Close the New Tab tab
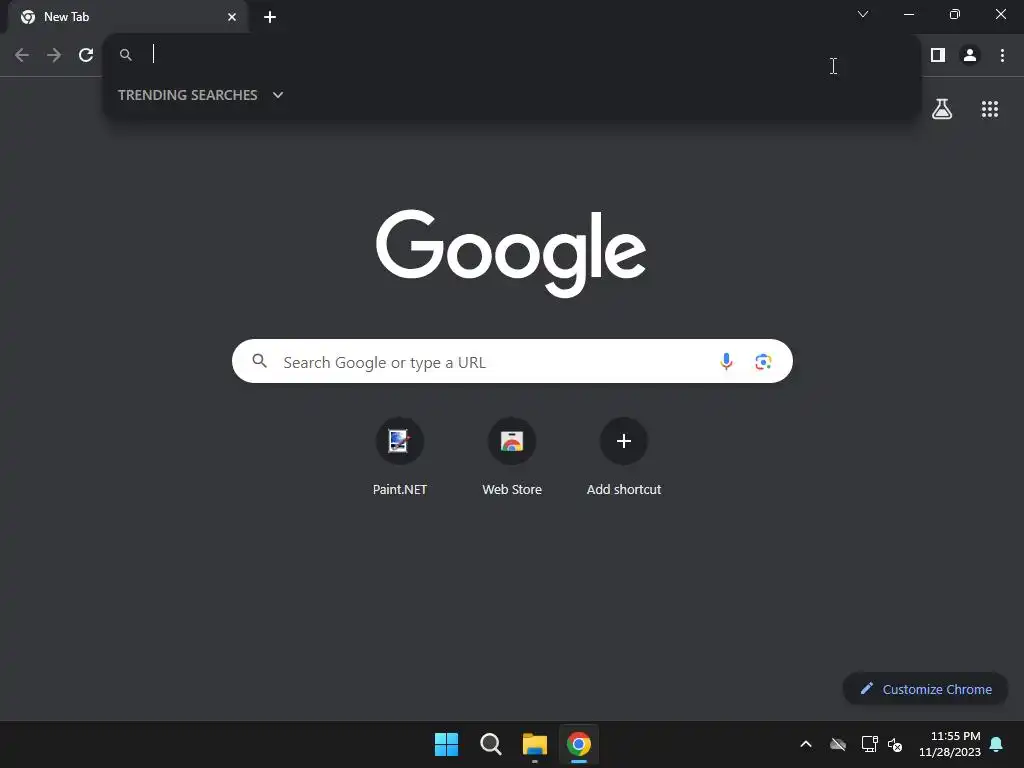The width and height of the screenshot is (1024, 768). point(232,17)
